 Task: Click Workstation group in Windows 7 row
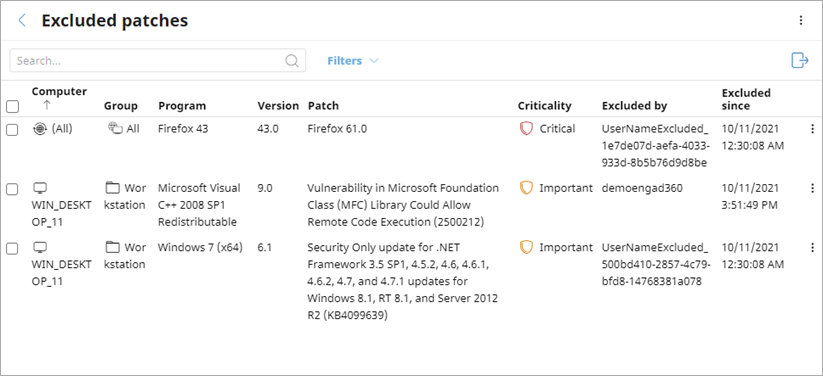click(125, 256)
